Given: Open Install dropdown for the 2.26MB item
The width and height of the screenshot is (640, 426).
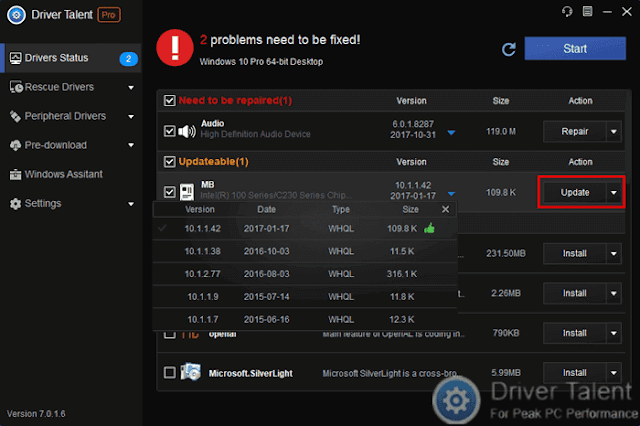Looking at the screenshot, I should pyautogui.click(x=613, y=293).
